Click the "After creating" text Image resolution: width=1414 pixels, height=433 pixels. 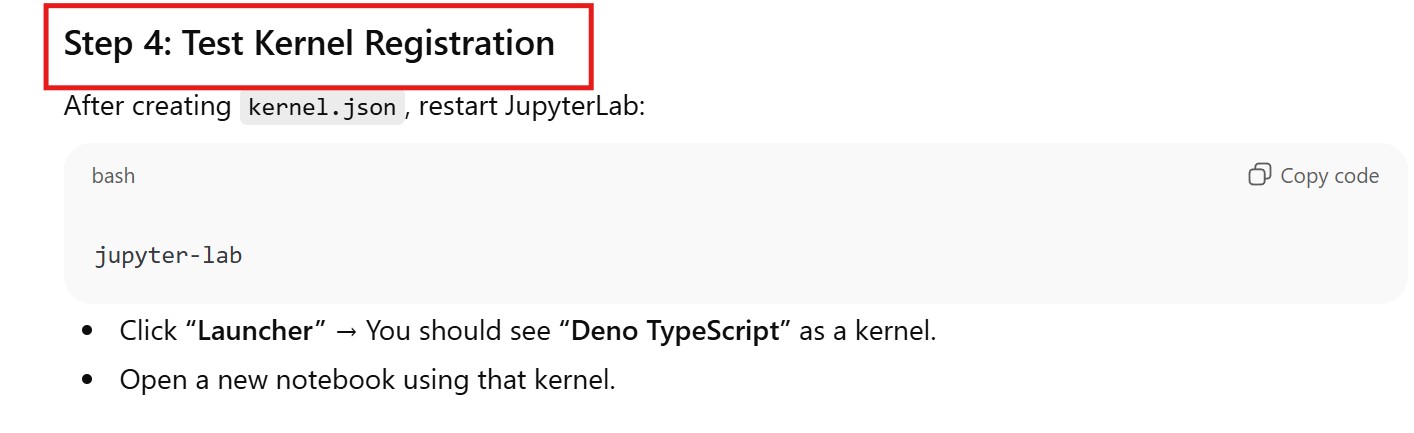pyautogui.click(x=147, y=106)
